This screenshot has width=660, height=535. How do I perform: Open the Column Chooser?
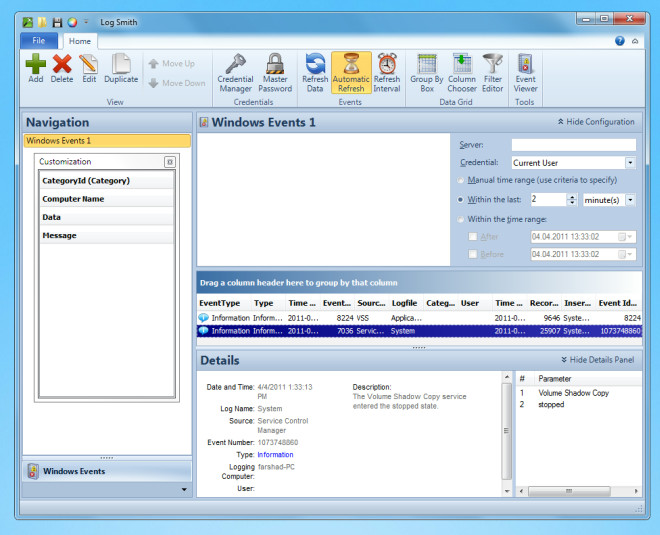462,73
